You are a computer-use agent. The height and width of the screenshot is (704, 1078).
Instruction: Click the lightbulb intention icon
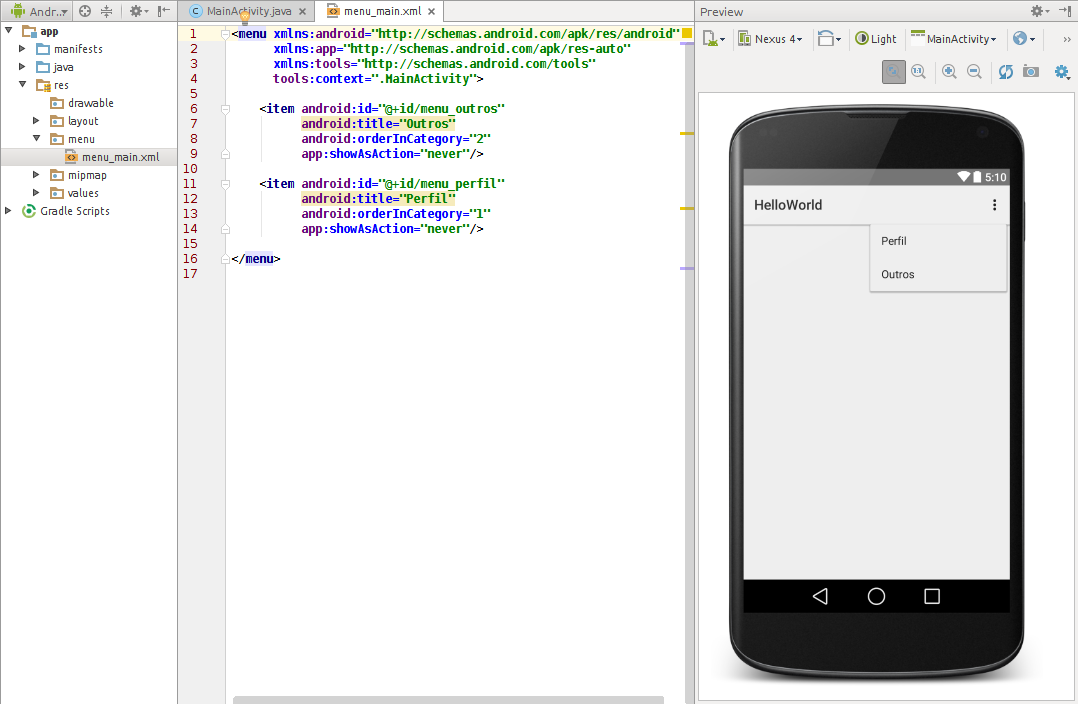(244, 18)
